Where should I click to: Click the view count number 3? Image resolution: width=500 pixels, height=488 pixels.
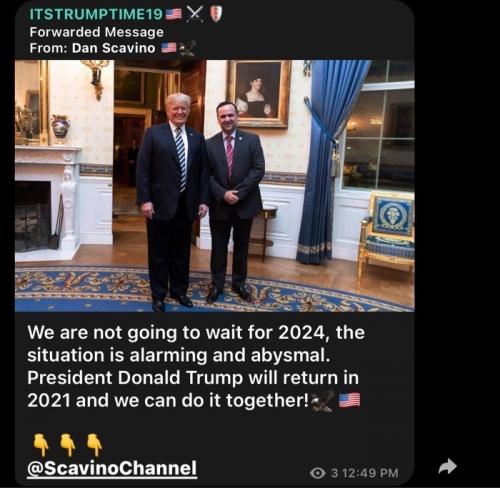334,473
